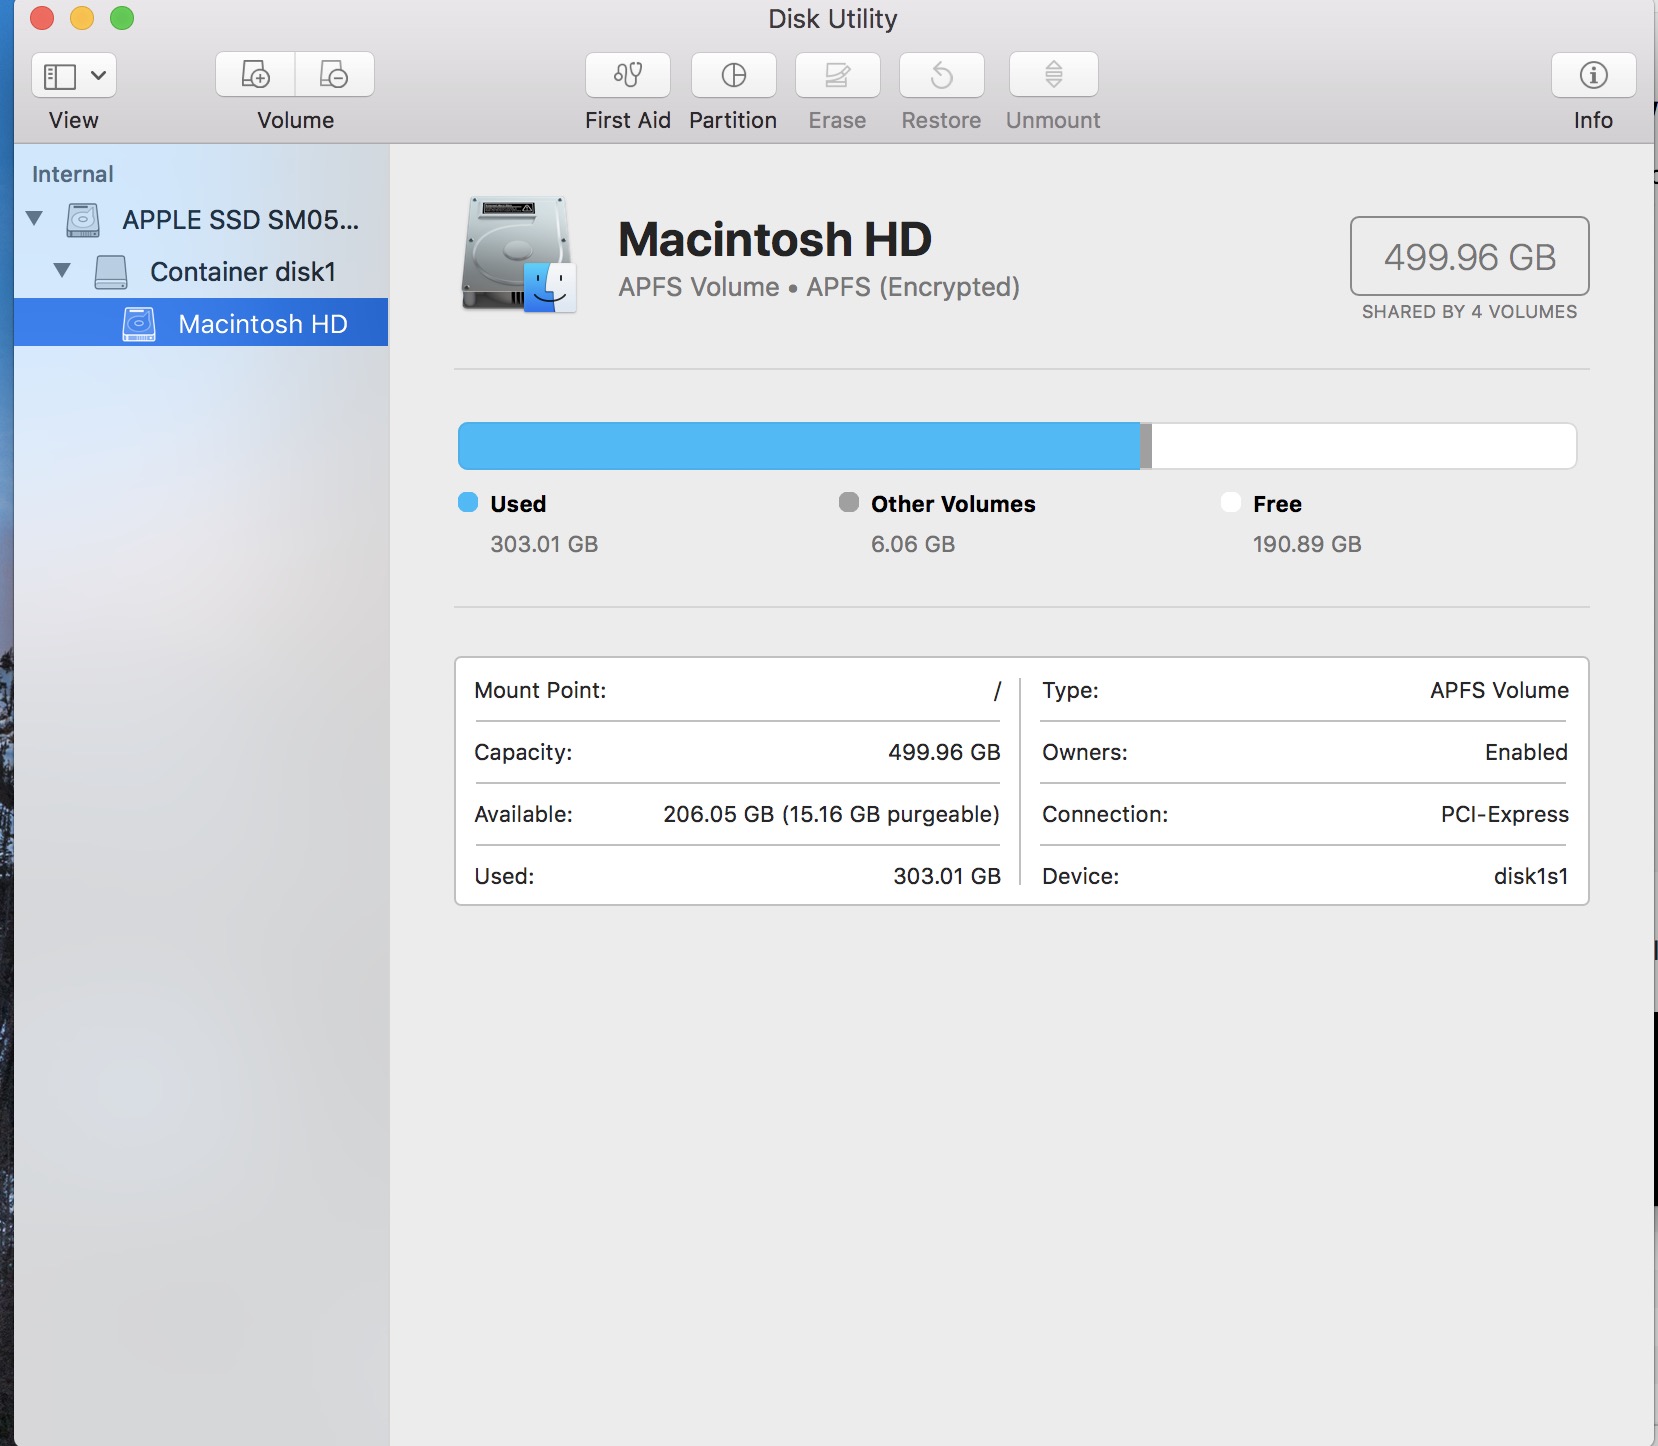Screen dimensions: 1658x1446
Task: Click the blue used portion of storage bar
Action: pos(799,446)
